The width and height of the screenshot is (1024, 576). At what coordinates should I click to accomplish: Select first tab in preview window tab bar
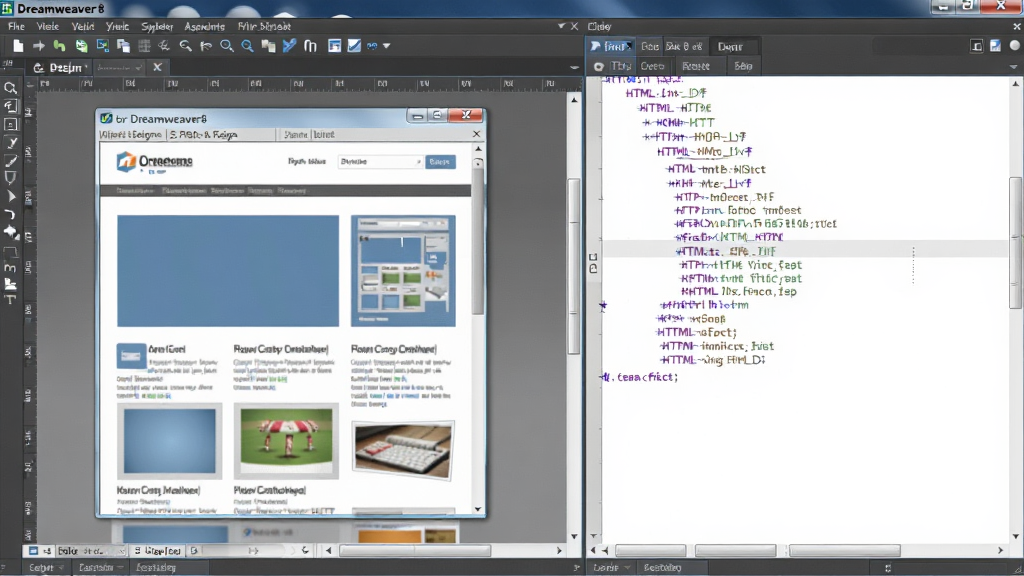[130, 135]
